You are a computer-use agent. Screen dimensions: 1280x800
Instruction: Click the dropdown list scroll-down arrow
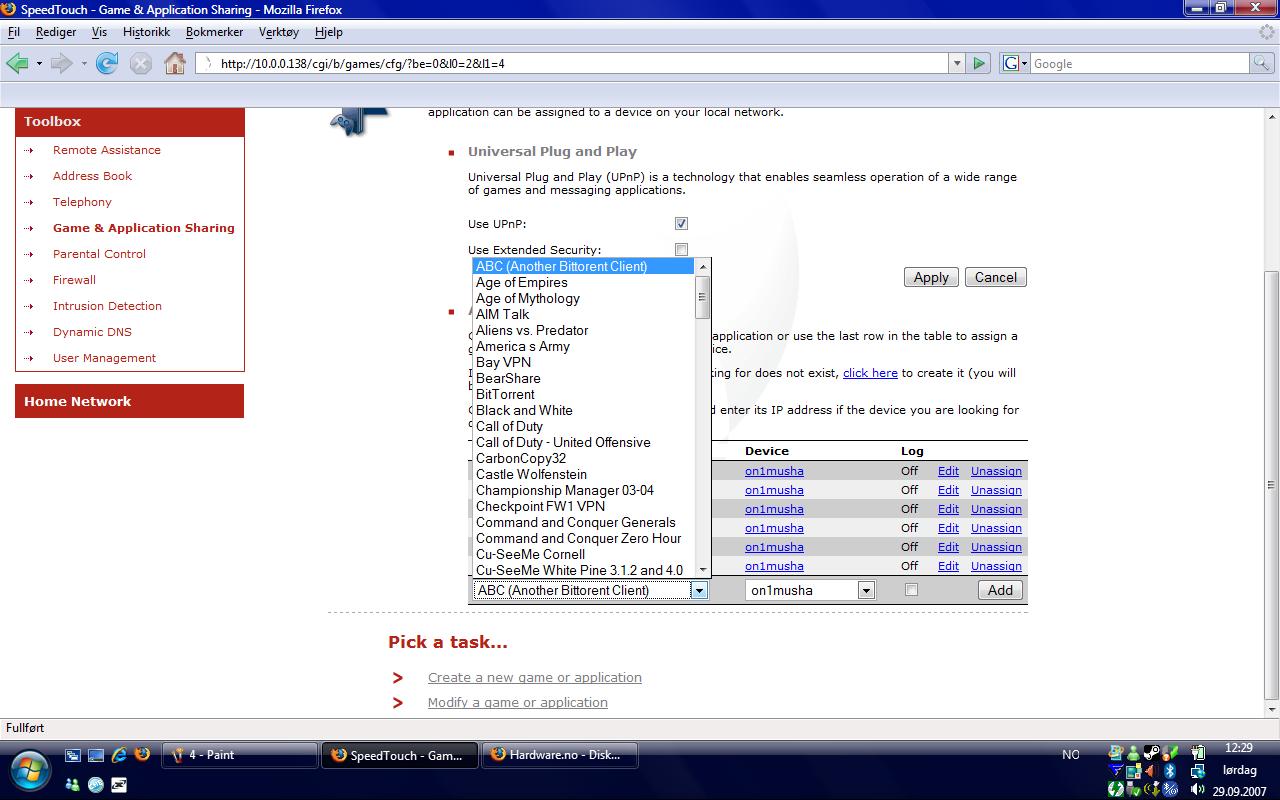tap(703, 570)
